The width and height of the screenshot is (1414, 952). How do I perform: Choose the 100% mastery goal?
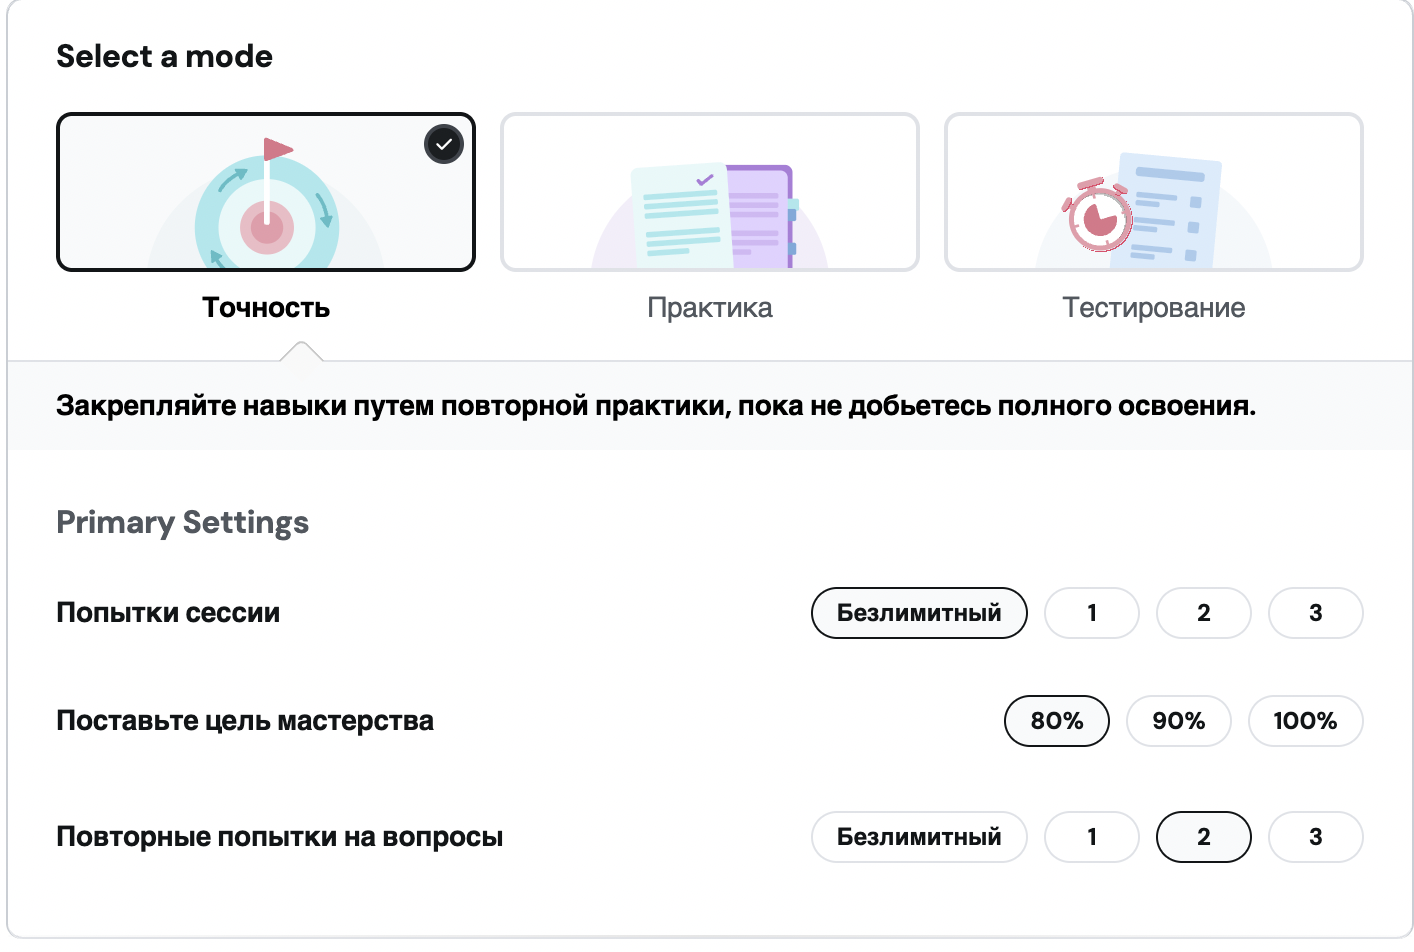[1306, 721]
